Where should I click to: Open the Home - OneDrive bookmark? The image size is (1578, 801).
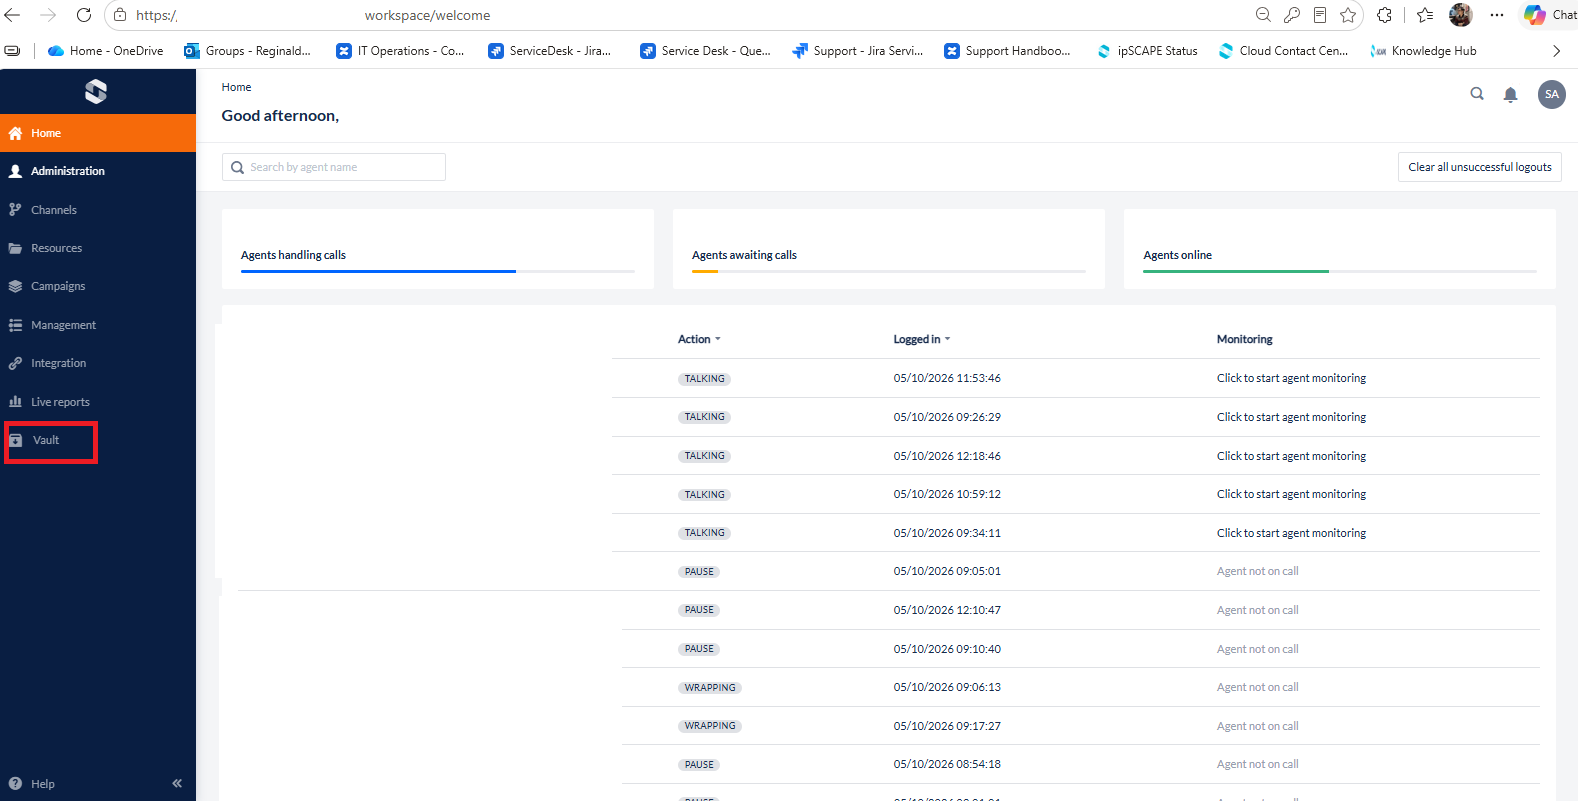coord(106,51)
